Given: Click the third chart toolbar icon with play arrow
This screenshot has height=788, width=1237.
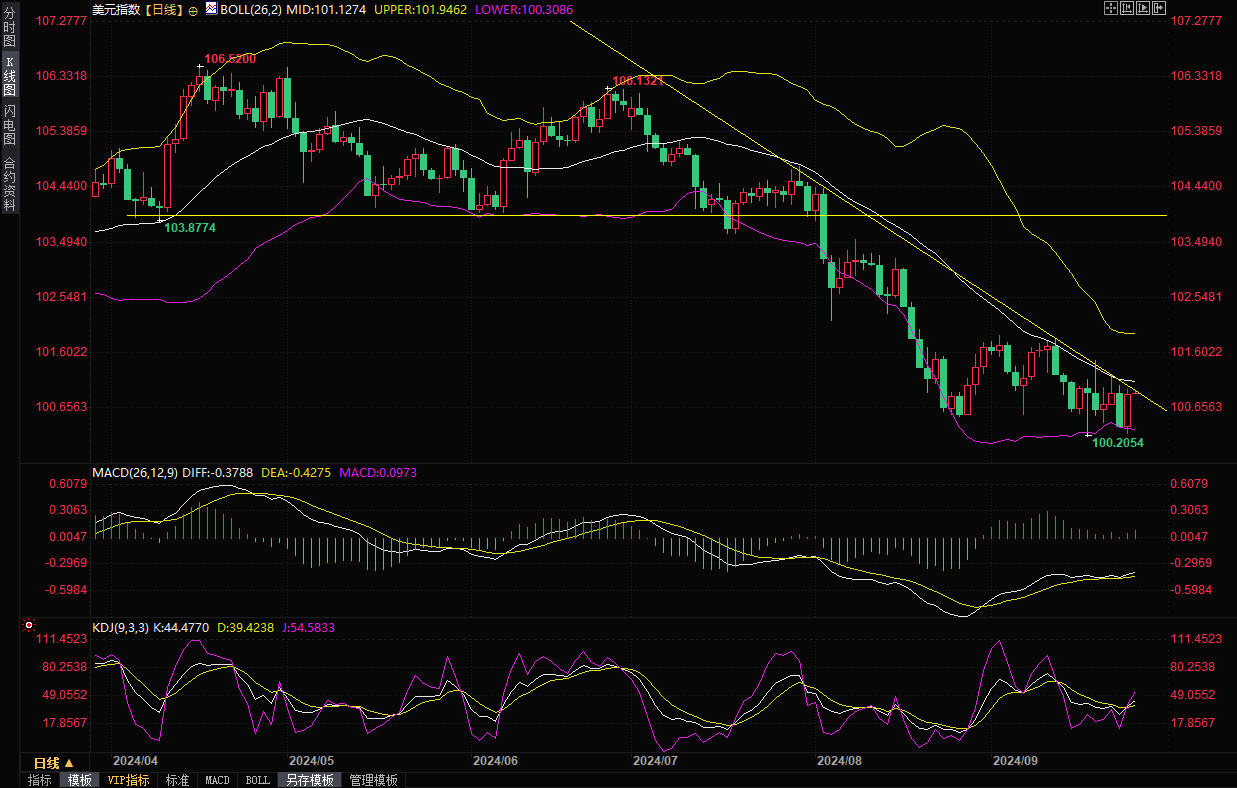Looking at the screenshot, I should tap(1143, 8).
